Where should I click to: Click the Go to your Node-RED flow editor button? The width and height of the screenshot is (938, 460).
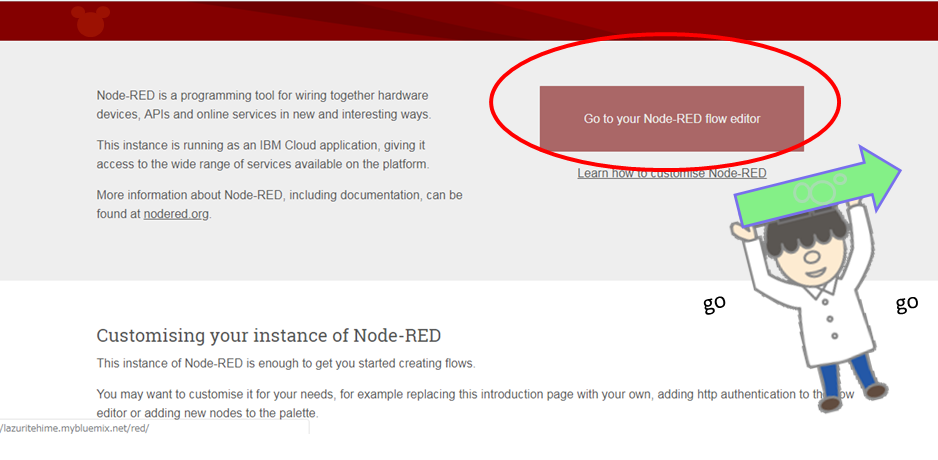(x=671, y=118)
